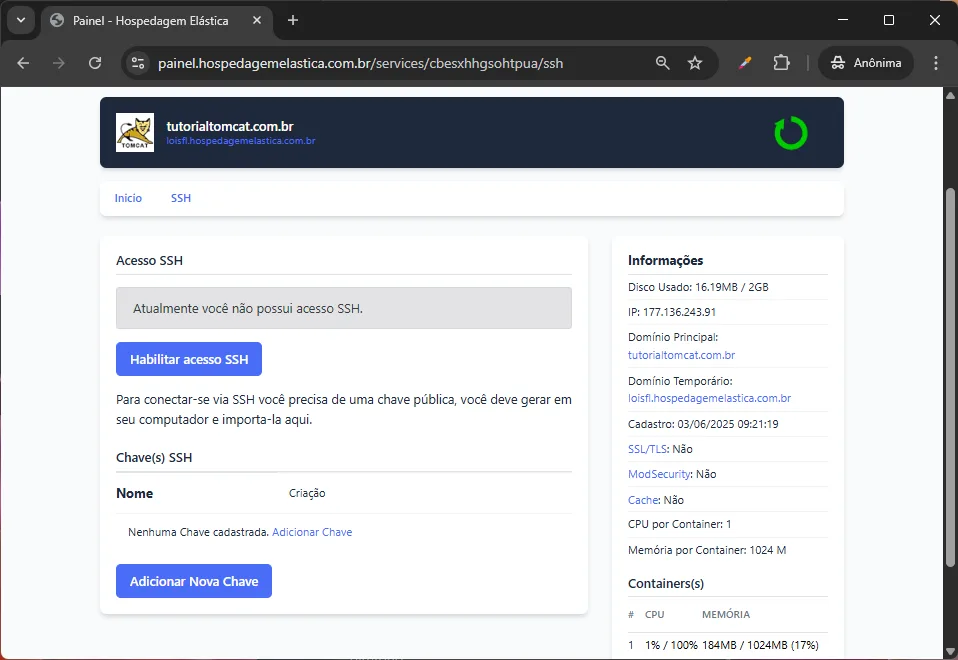Click the Memória por Container: 1024 M text
958x660 pixels.
pyautogui.click(x=707, y=550)
